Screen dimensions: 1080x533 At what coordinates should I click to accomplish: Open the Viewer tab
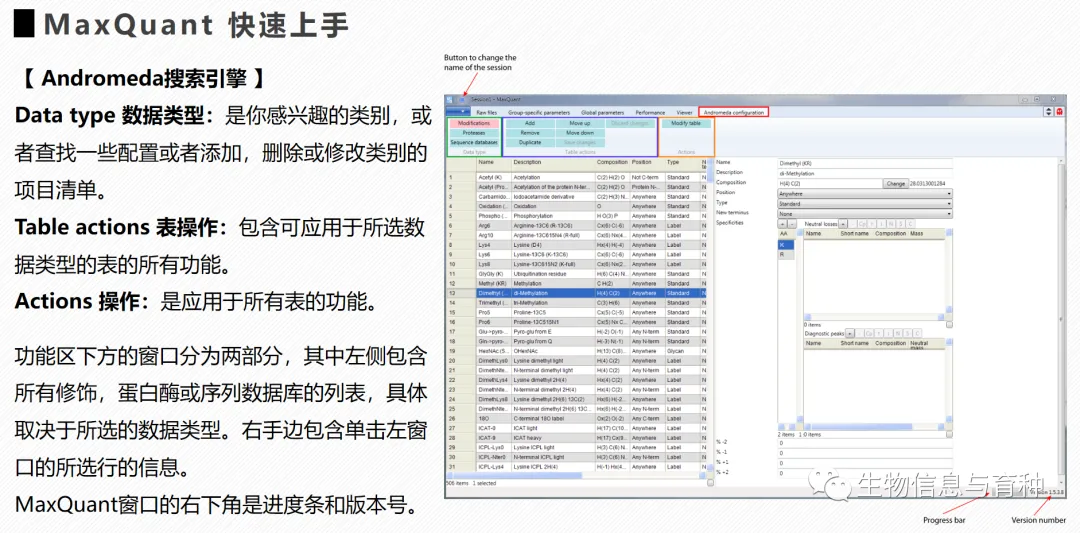point(684,112)
